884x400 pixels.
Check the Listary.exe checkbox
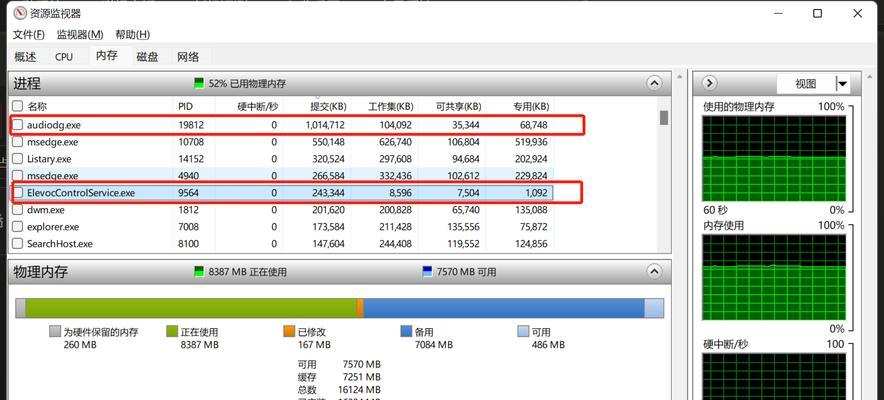(18, 159)
